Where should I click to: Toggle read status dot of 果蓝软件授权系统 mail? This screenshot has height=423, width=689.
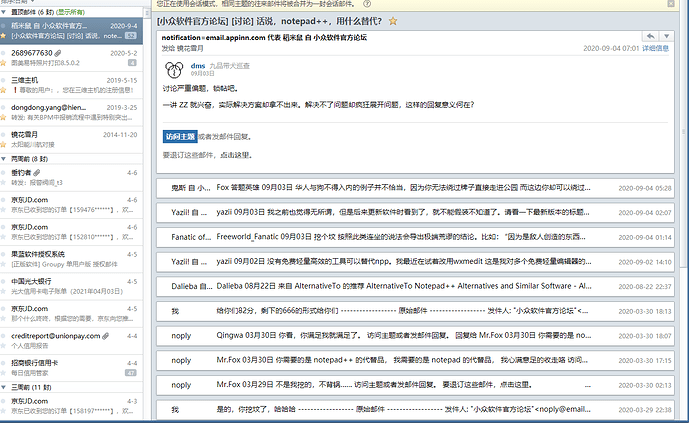[3, 254]
